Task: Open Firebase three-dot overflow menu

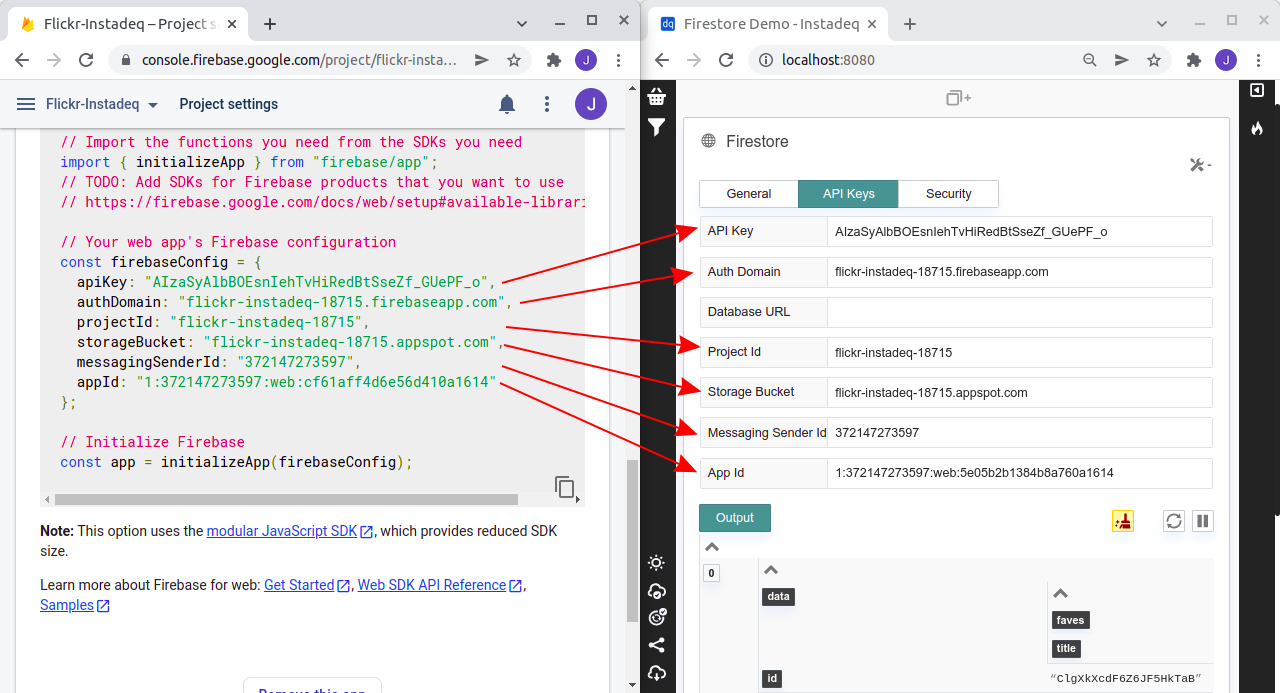Action: click(x=547, y=104)
